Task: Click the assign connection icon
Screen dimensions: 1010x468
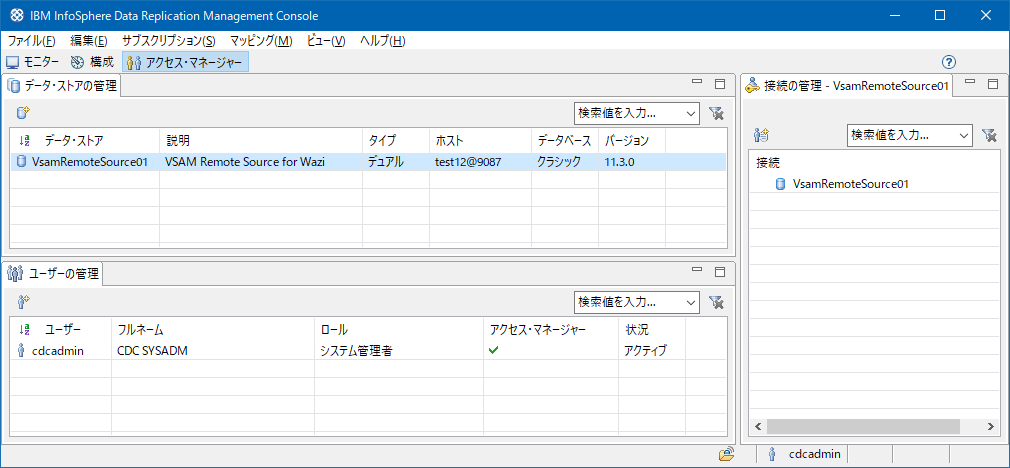Action: click(762, 135)
